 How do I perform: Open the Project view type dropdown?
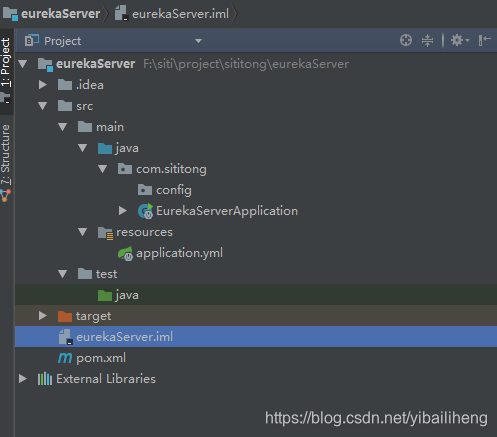(198, 41)
